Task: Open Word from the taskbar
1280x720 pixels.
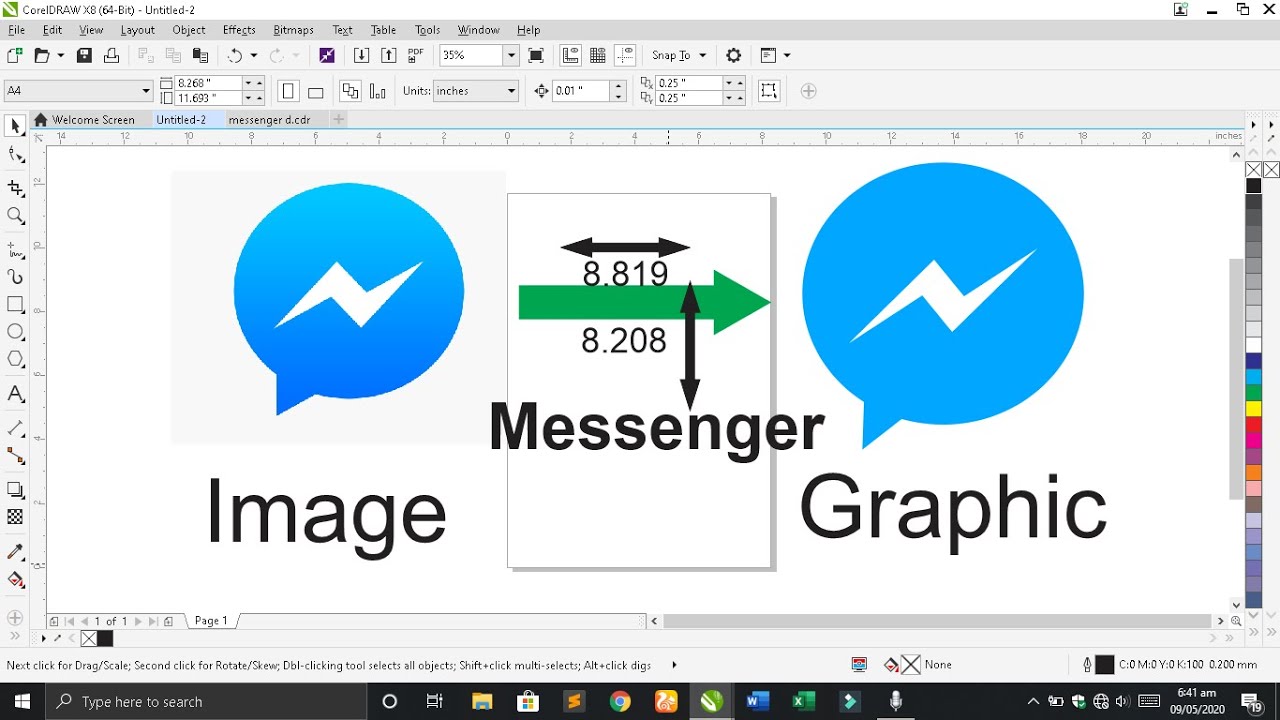Action: click(757, 702)
